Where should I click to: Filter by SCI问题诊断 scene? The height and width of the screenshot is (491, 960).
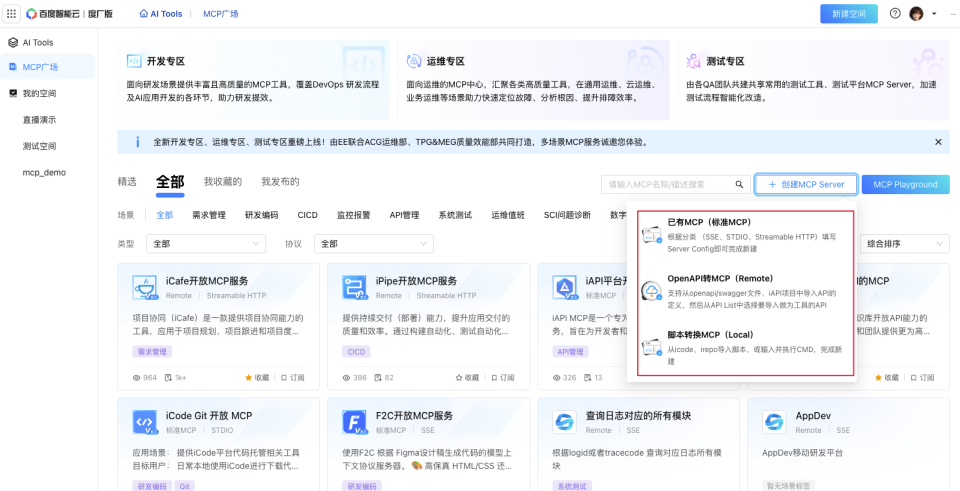(x=567, y=215)
